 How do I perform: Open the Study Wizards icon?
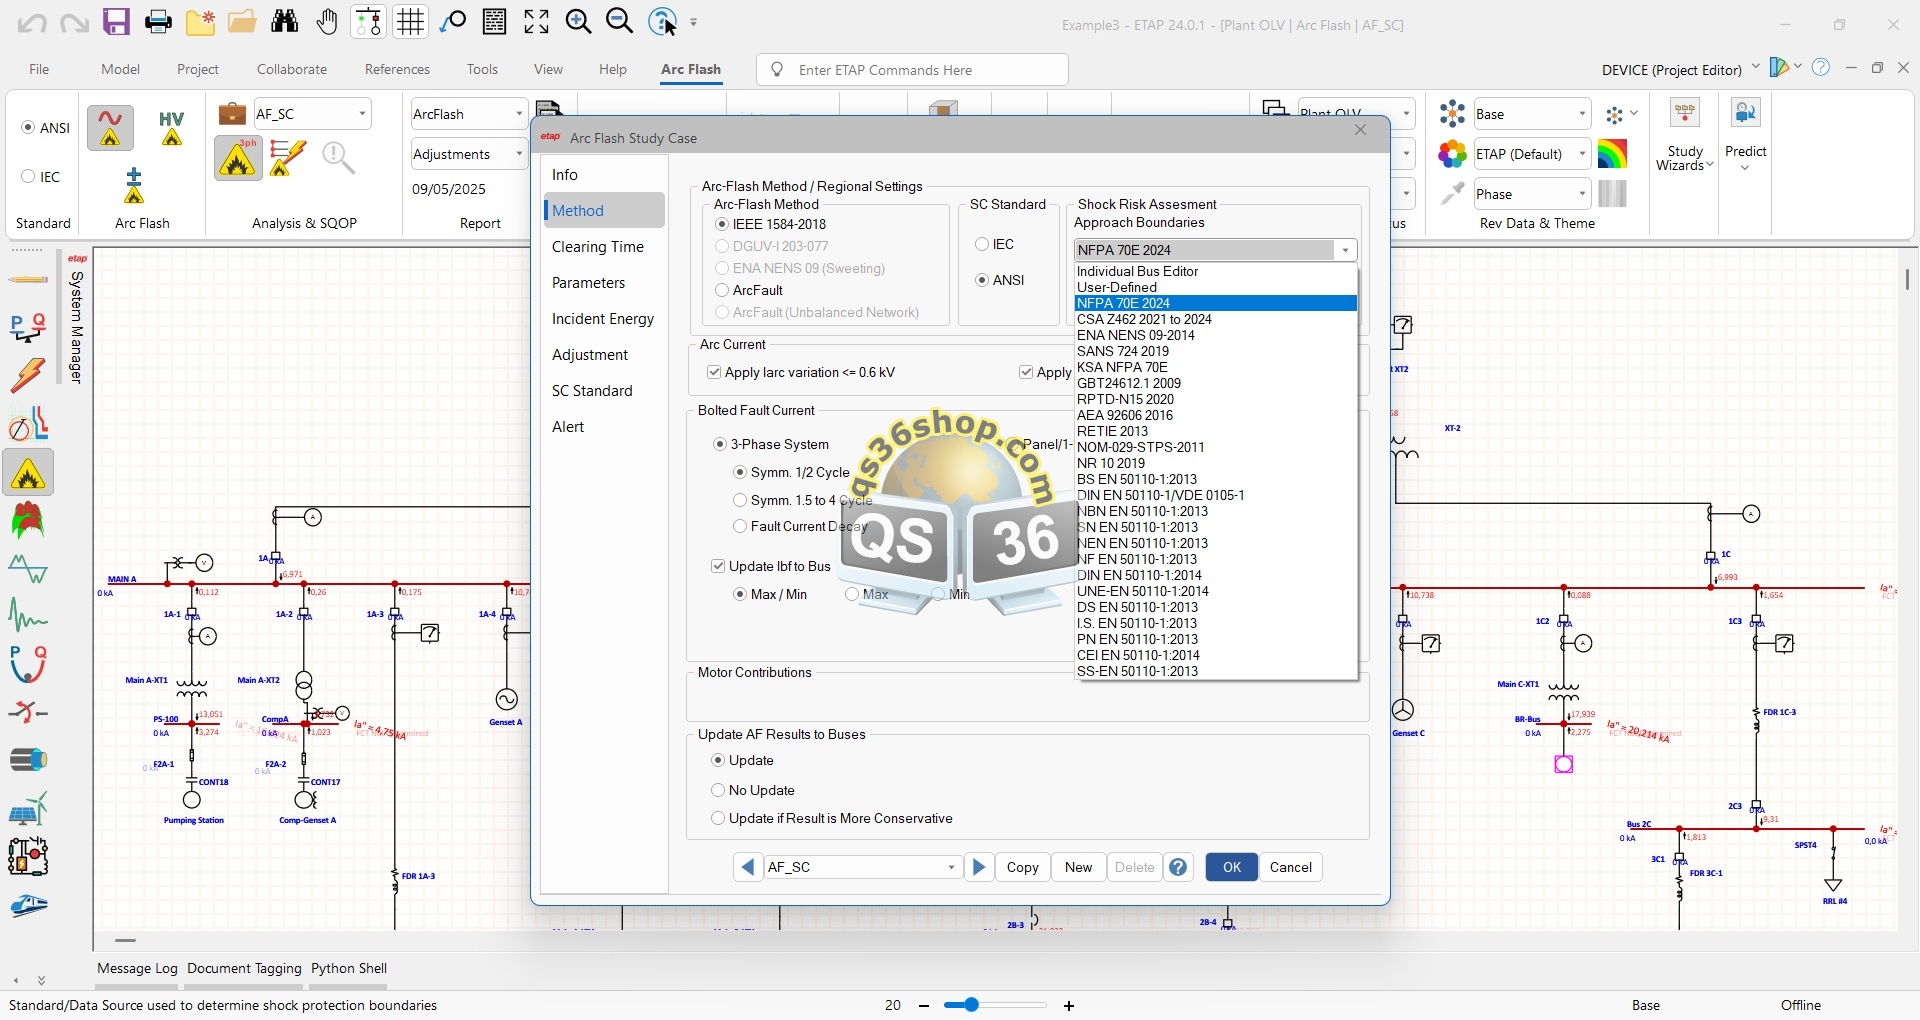[x=1685, y=135]
